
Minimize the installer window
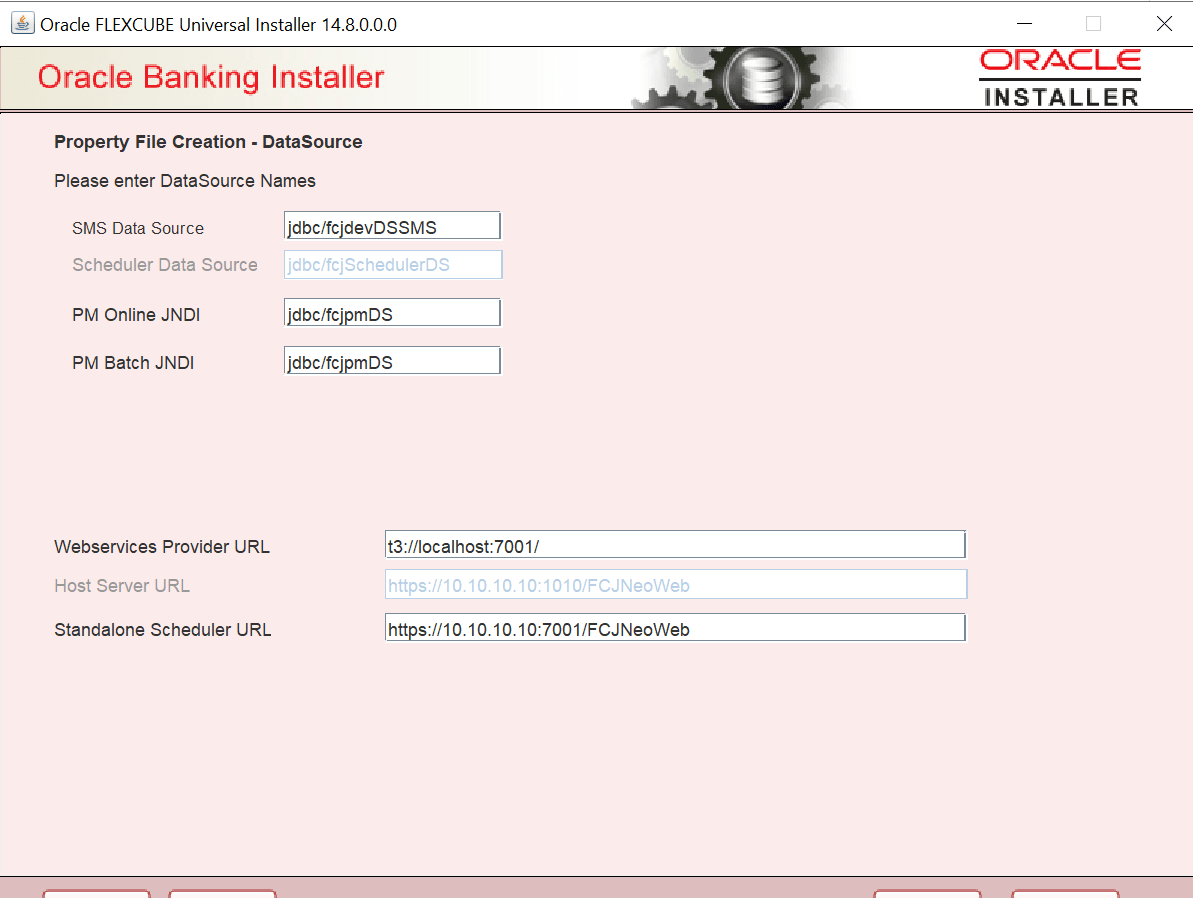1024,24
